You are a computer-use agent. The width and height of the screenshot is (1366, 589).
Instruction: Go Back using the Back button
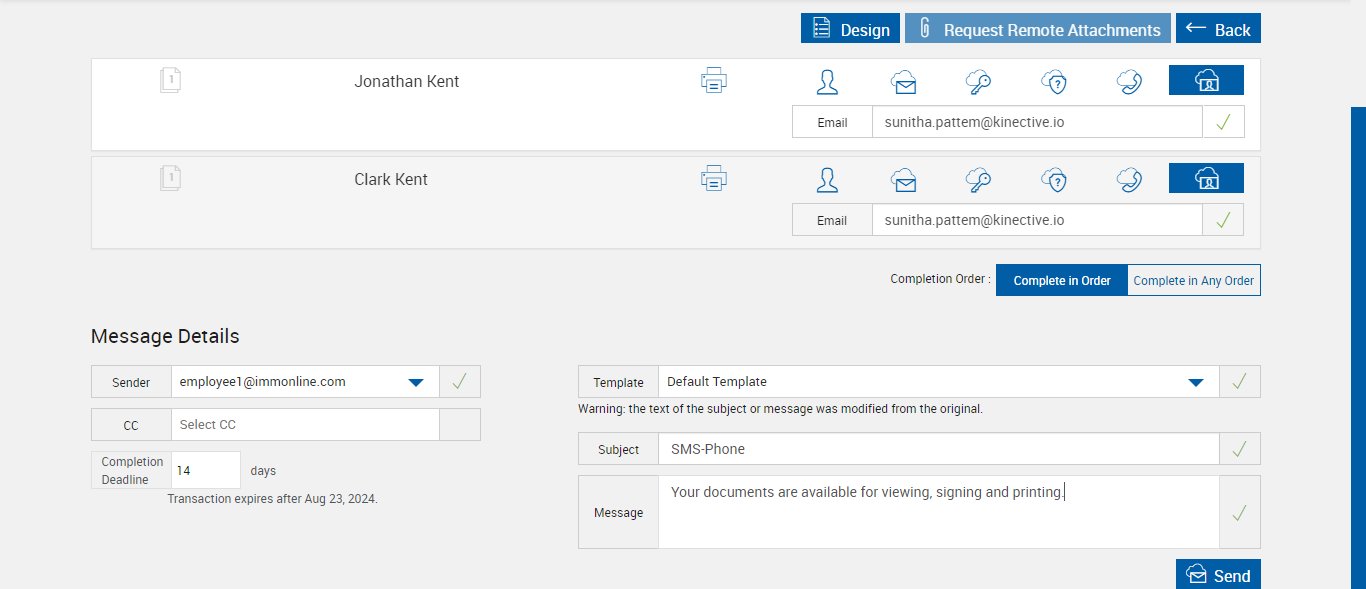tap(1218, 29)
